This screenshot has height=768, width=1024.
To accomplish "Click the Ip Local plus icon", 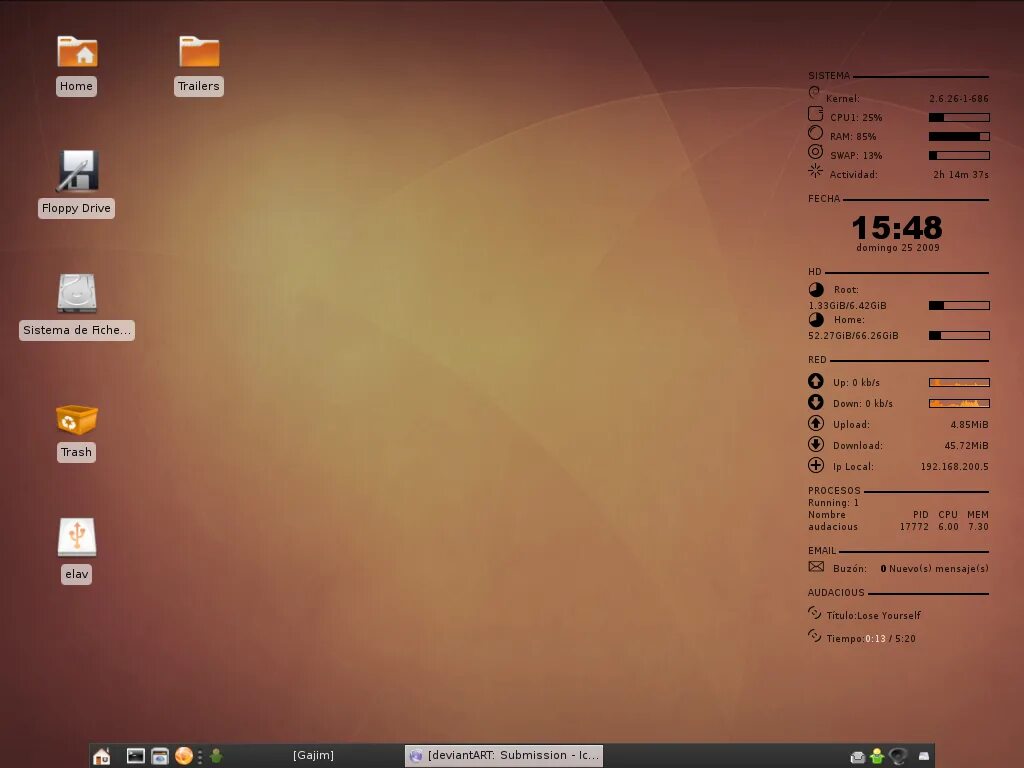I will (816, 465).
